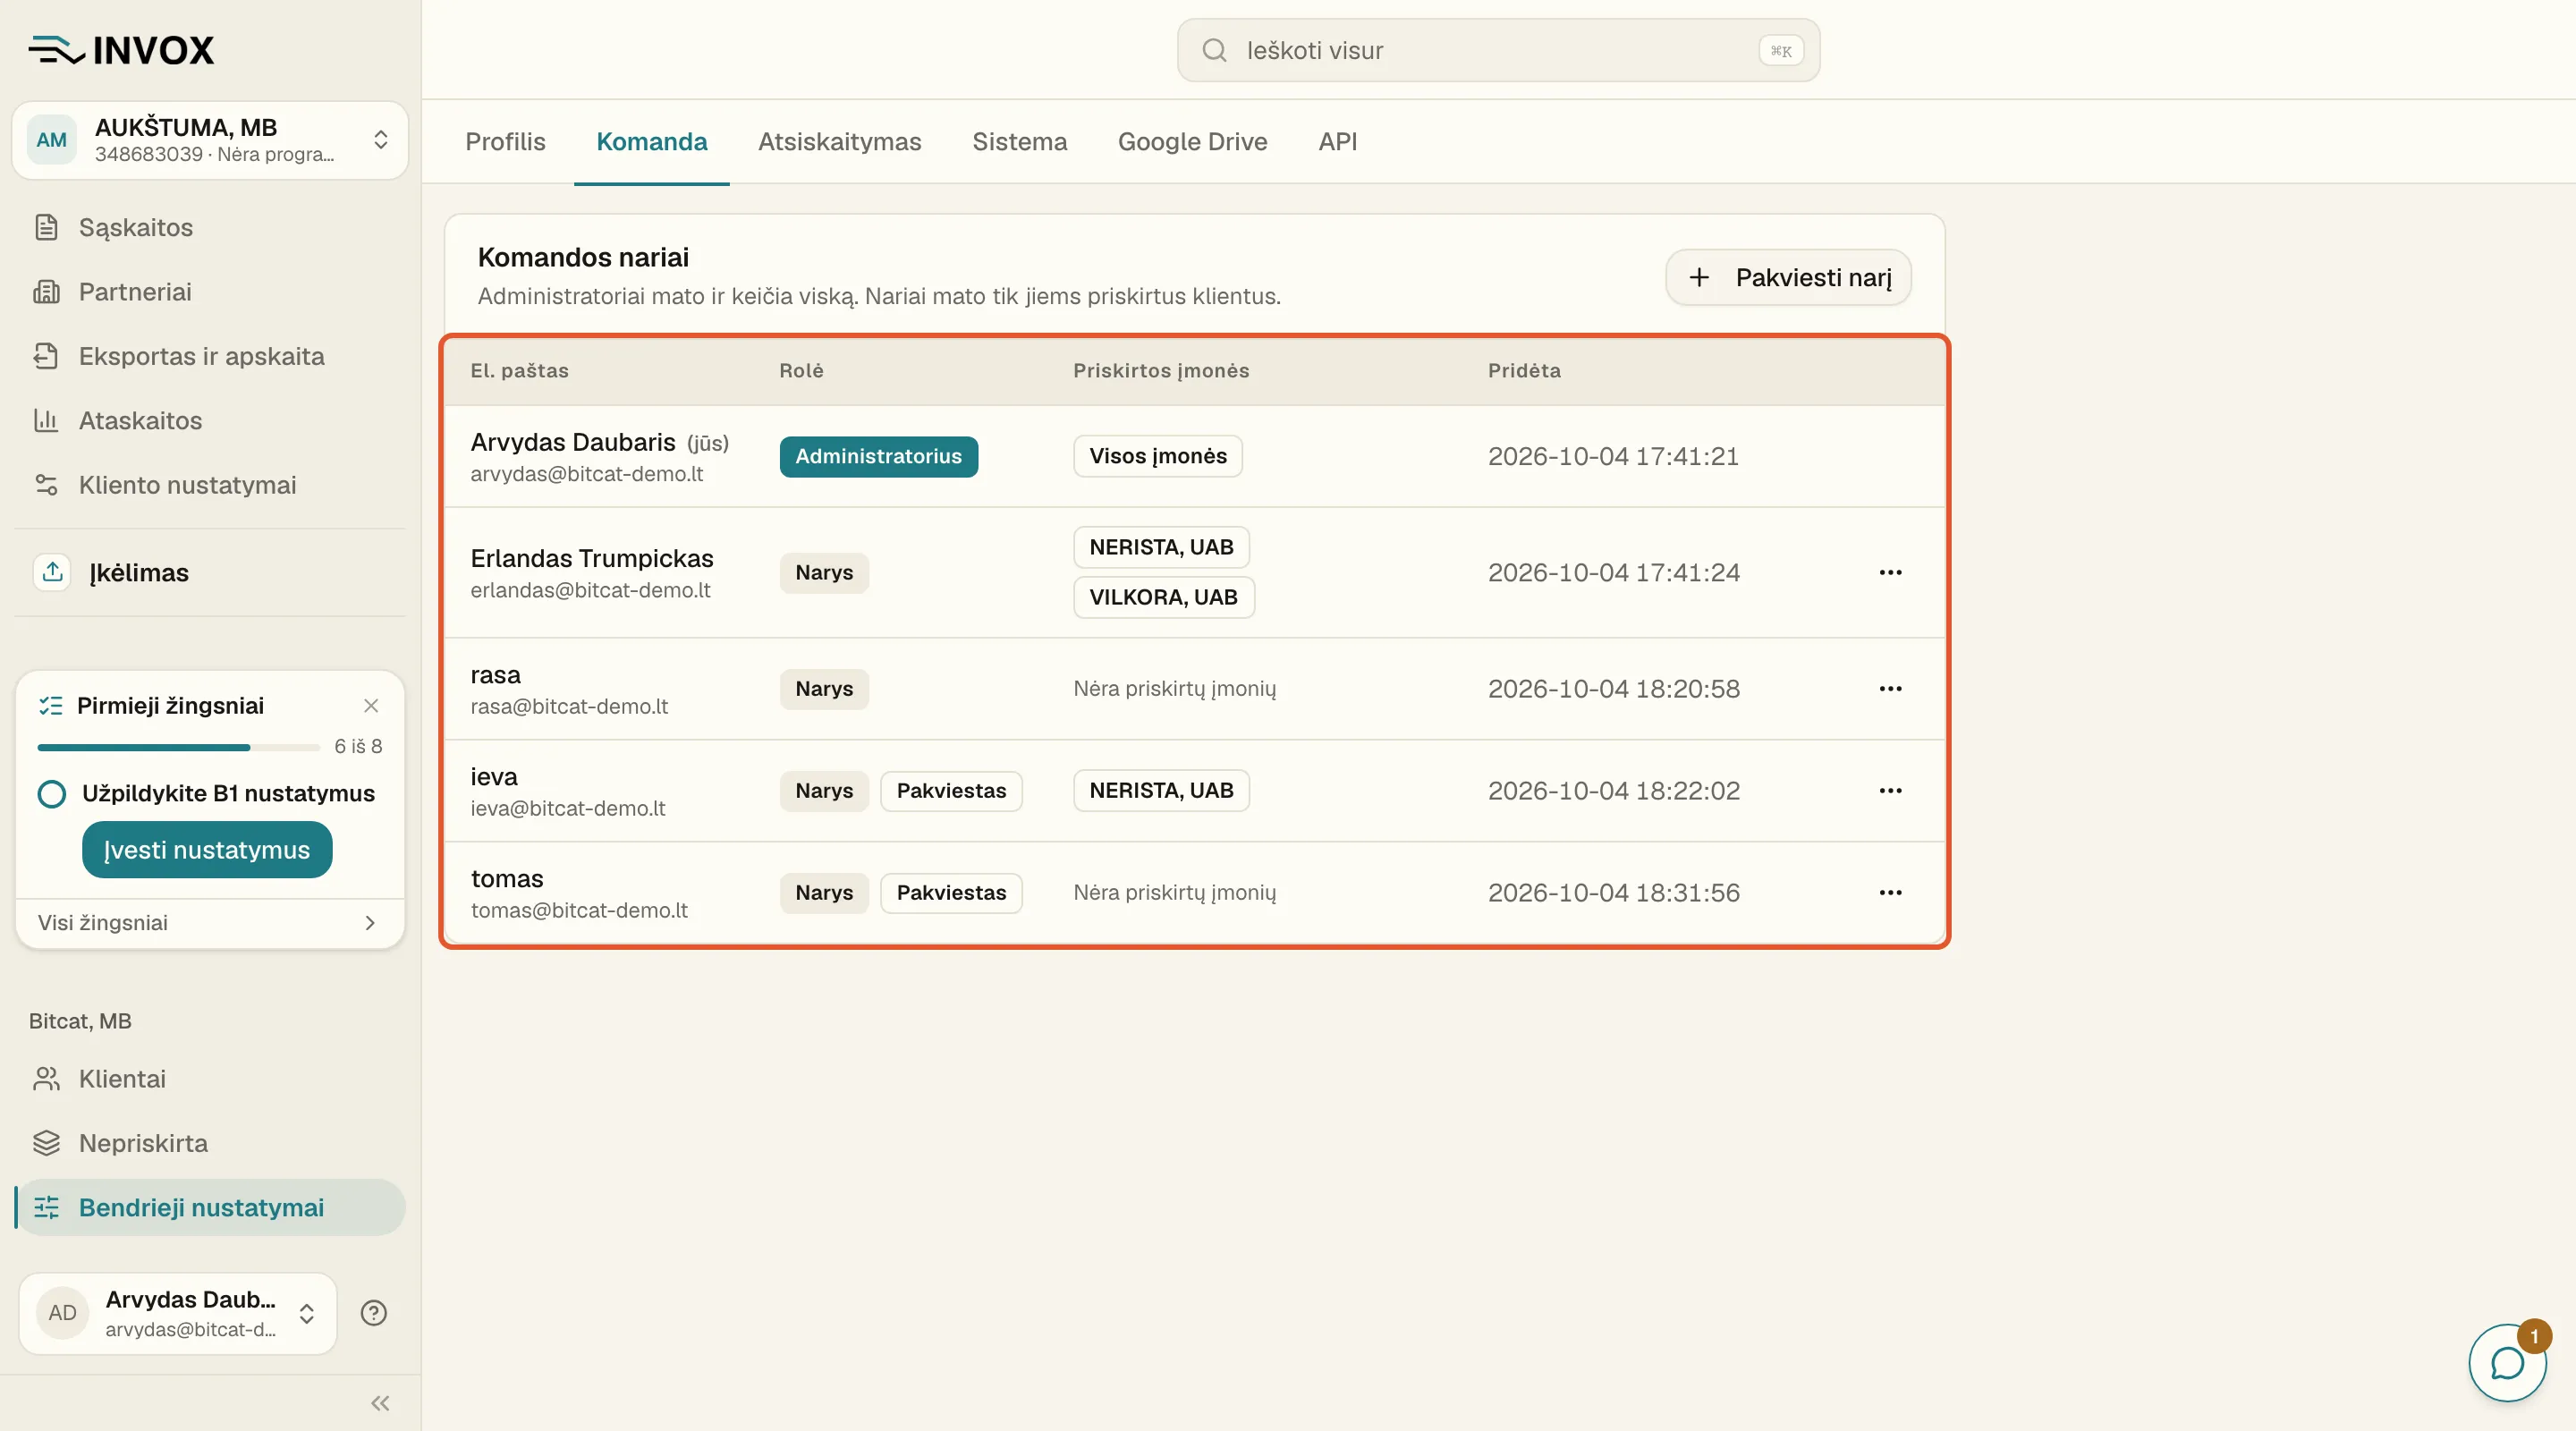The height and width of the screenshot is (1431, 2576).
Task: Open the Visi žingsniai chevron row
Action: pos(210,923)
